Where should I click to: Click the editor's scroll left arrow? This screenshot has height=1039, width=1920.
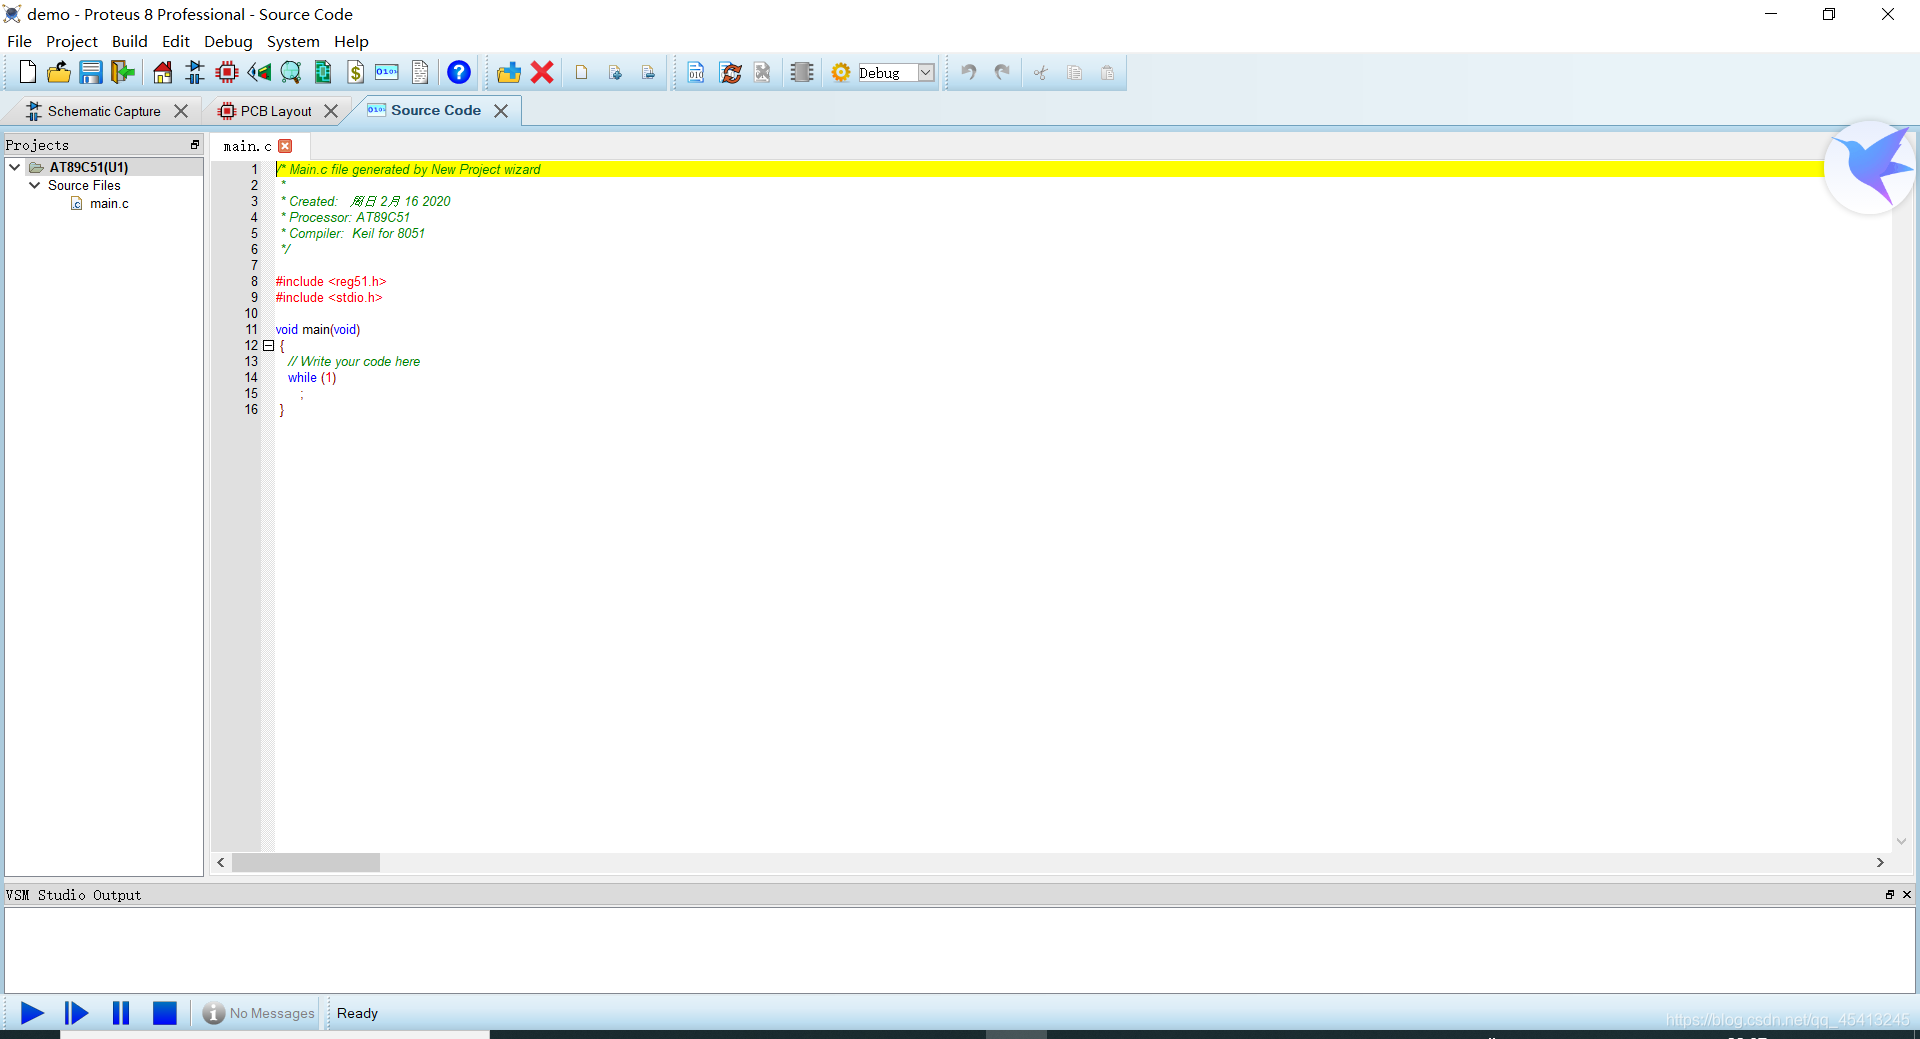click(221, 862)
